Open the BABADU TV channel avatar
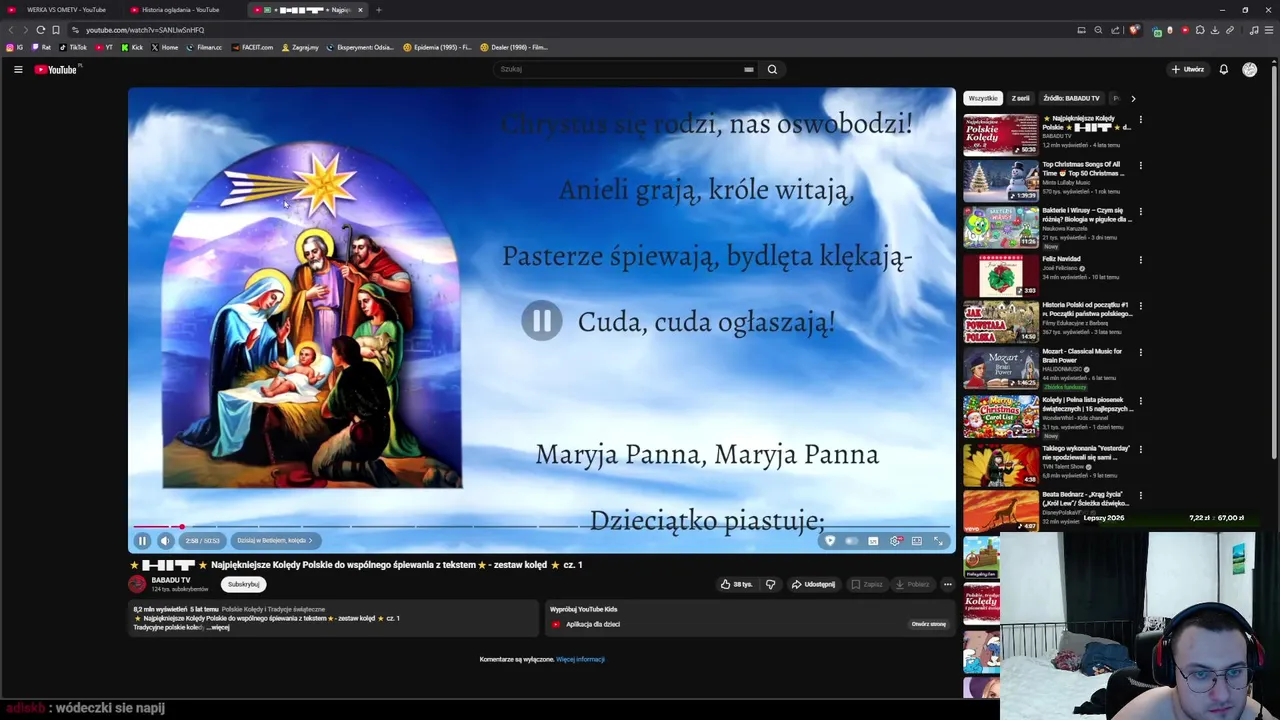Screen dimensions: 1280x720 tap(138, 584)
